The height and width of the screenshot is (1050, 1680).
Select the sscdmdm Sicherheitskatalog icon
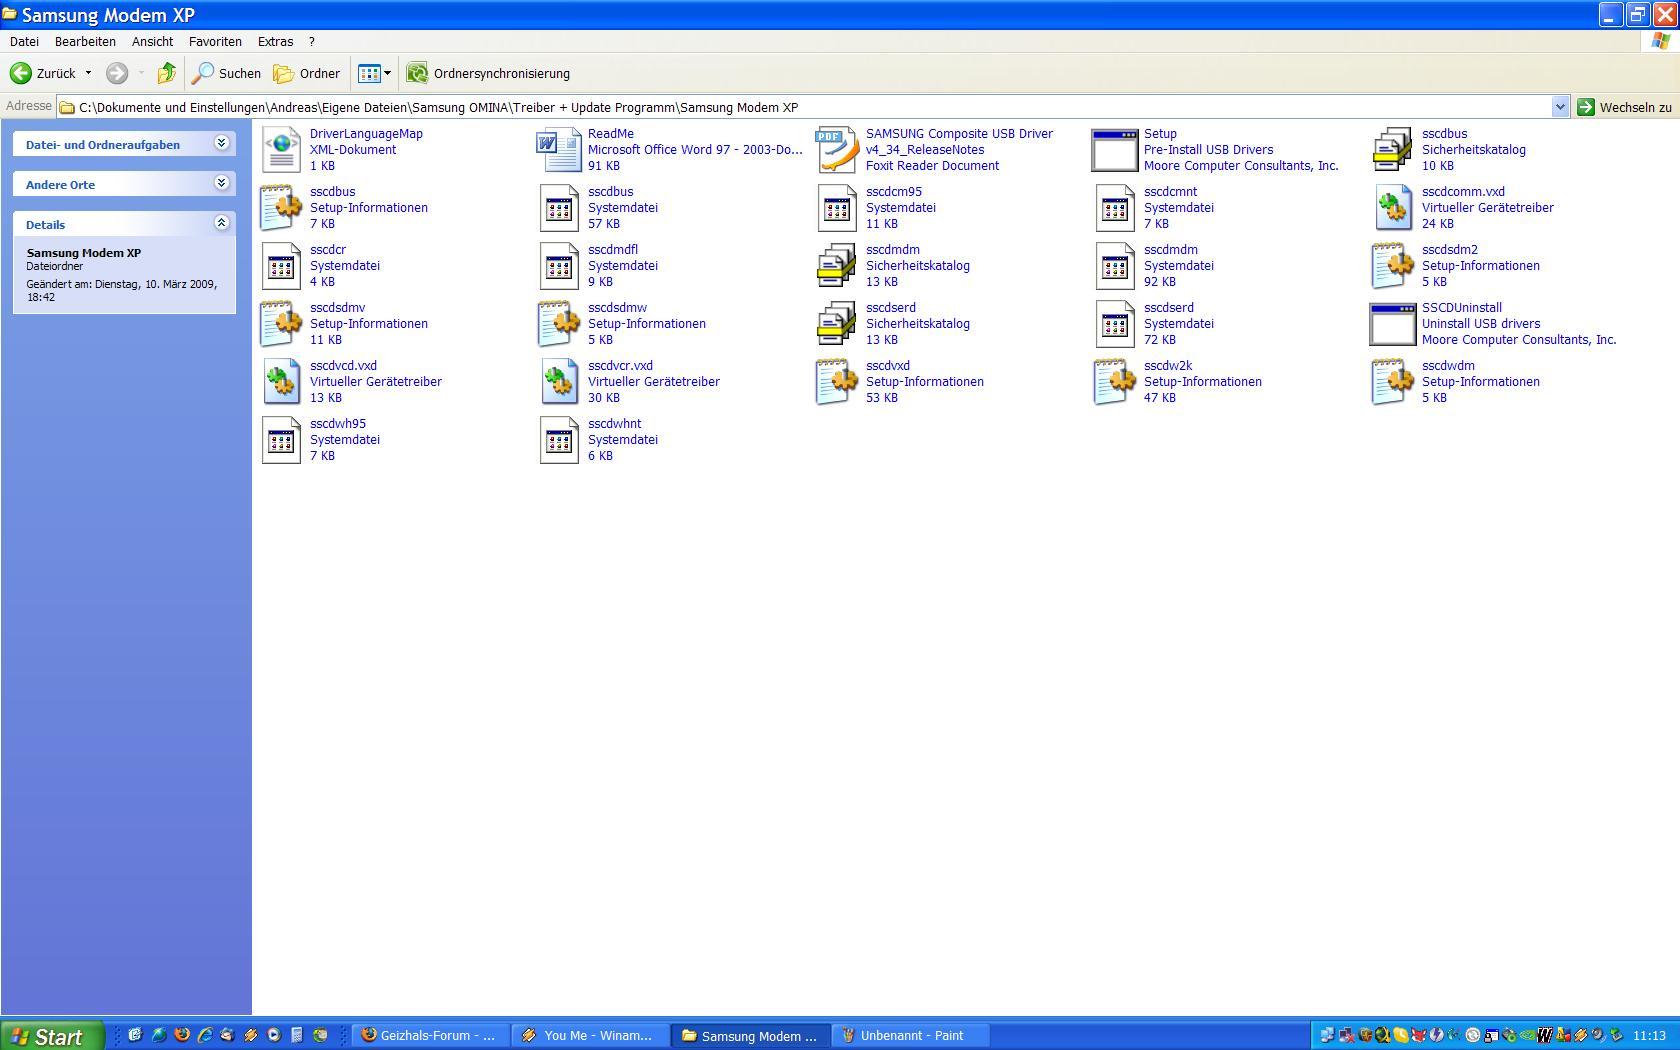[837, 266]
